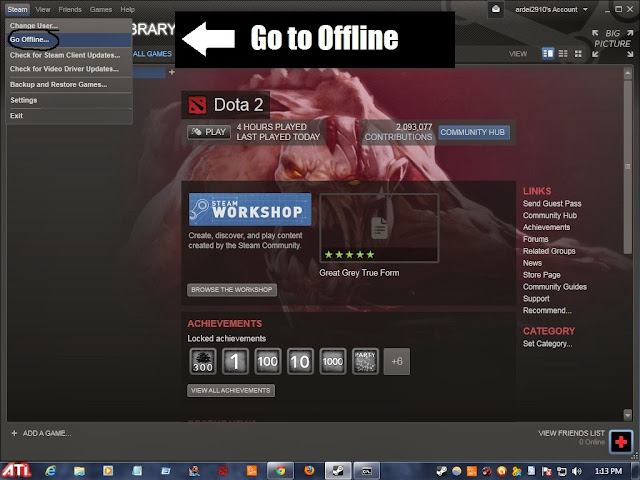Screen dimensions: 640x480
Task: Show the +6 remaining achievements
Action: tap(397, 361)
